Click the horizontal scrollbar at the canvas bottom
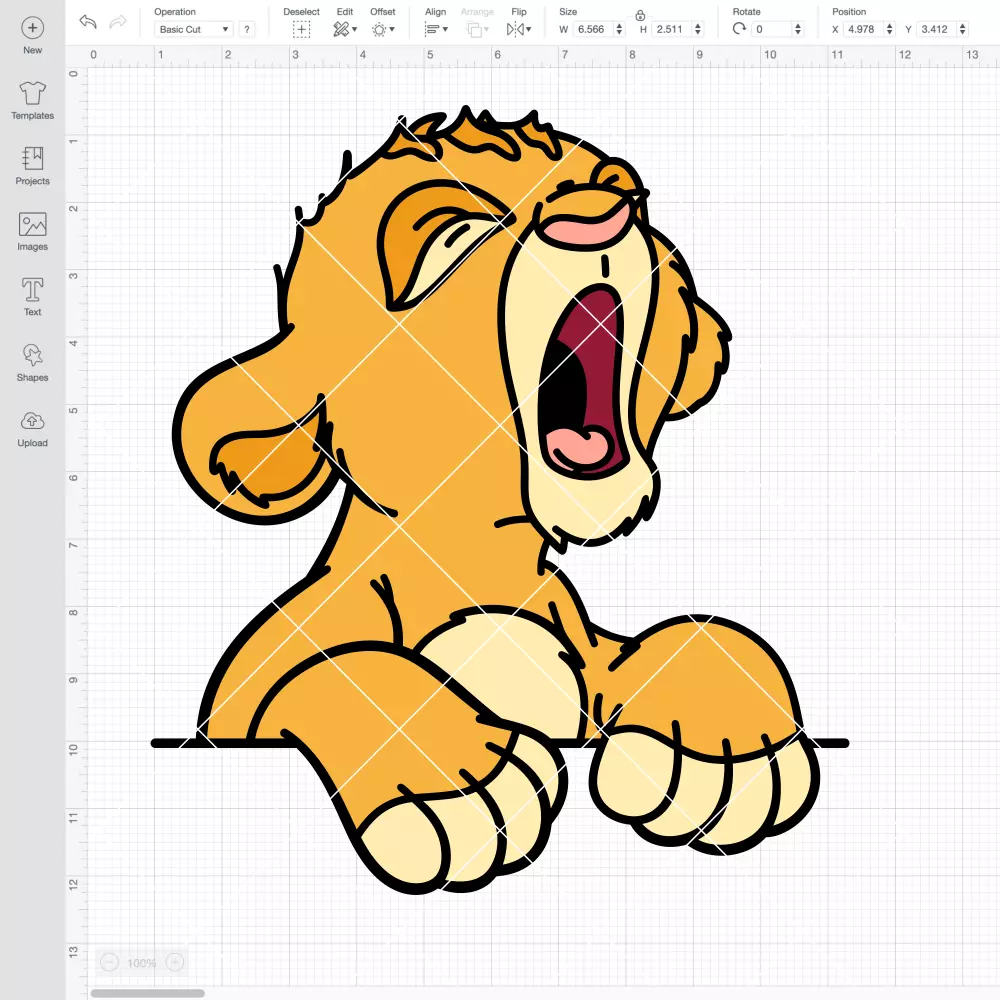 click(147, 993)
